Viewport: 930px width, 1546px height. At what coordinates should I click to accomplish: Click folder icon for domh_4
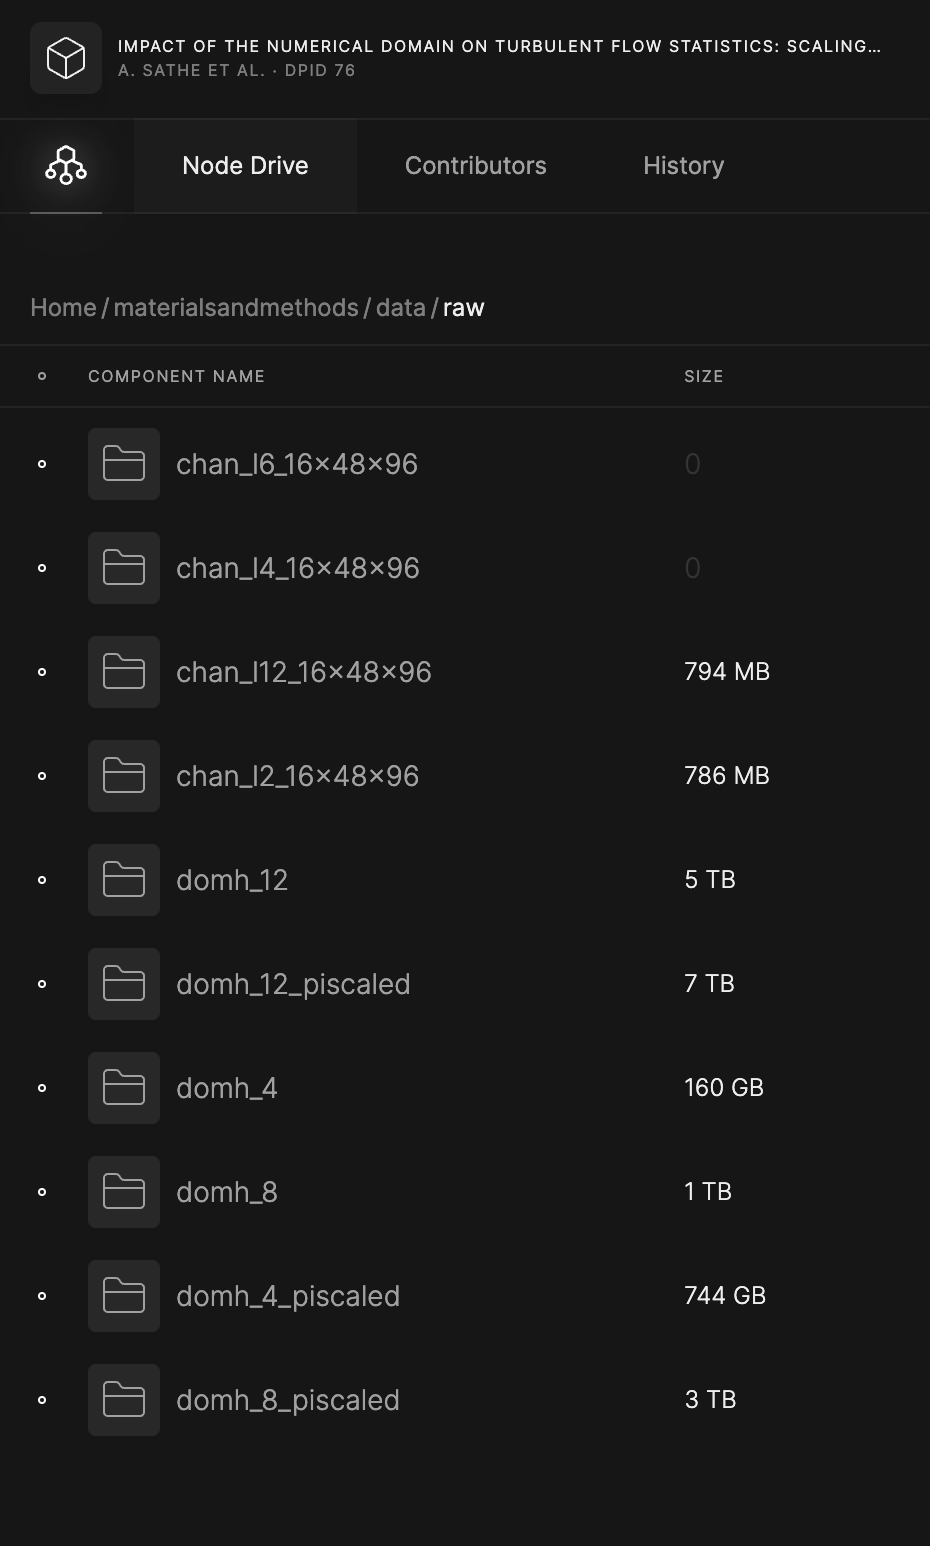pos(124,1088)
